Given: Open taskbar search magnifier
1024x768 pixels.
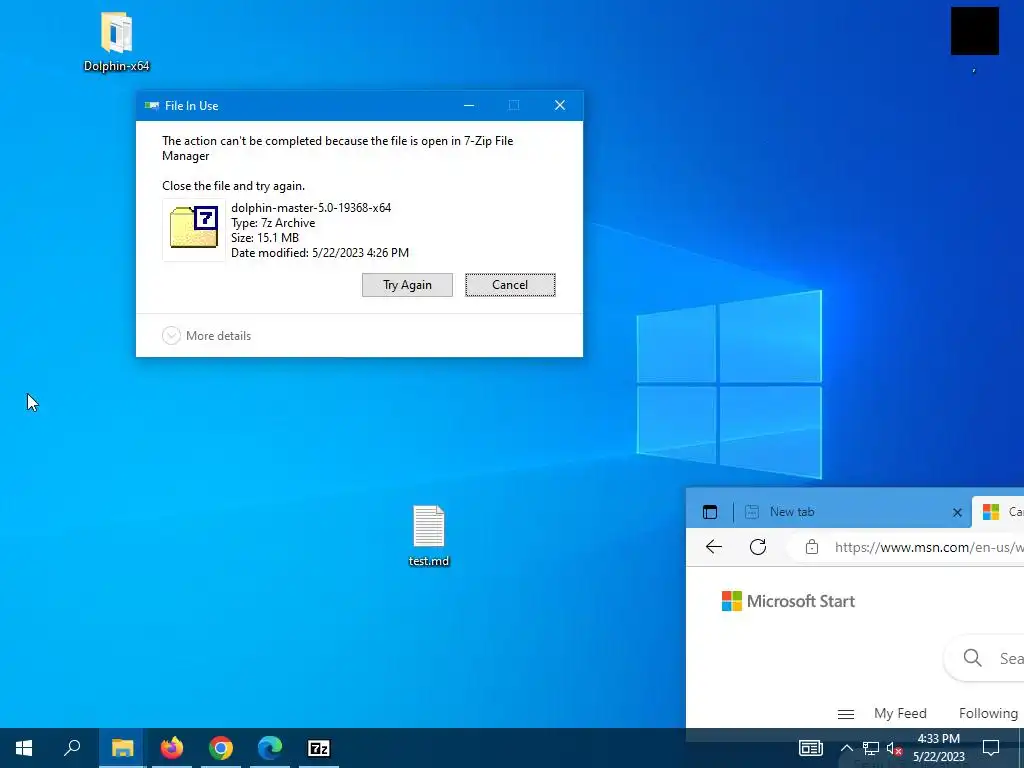Looking at the screenshot, I should [72, 748].
